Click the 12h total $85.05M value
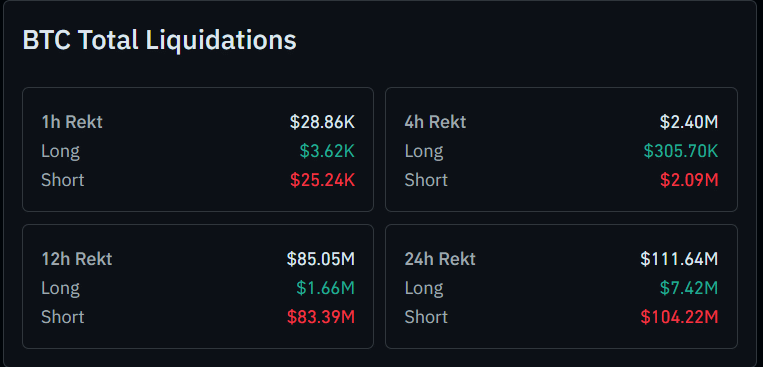 (x=321, y=259)
